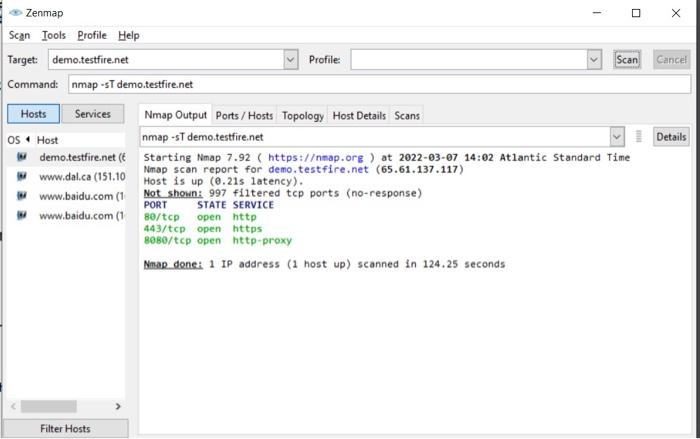Expand the Target dropdown arrow
The height and width of the screenshot is (439, 700).
[x=291, y=59]
